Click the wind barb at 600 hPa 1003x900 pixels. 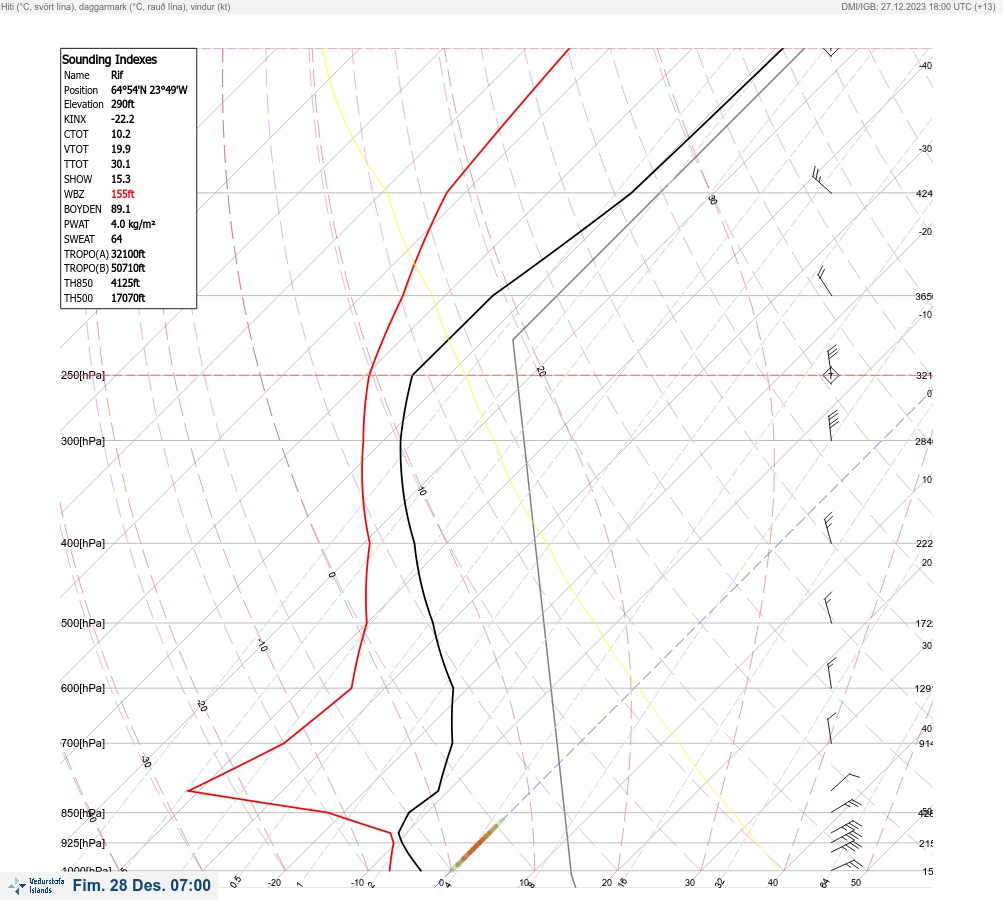pyautogui.click(x=831, y=674)
